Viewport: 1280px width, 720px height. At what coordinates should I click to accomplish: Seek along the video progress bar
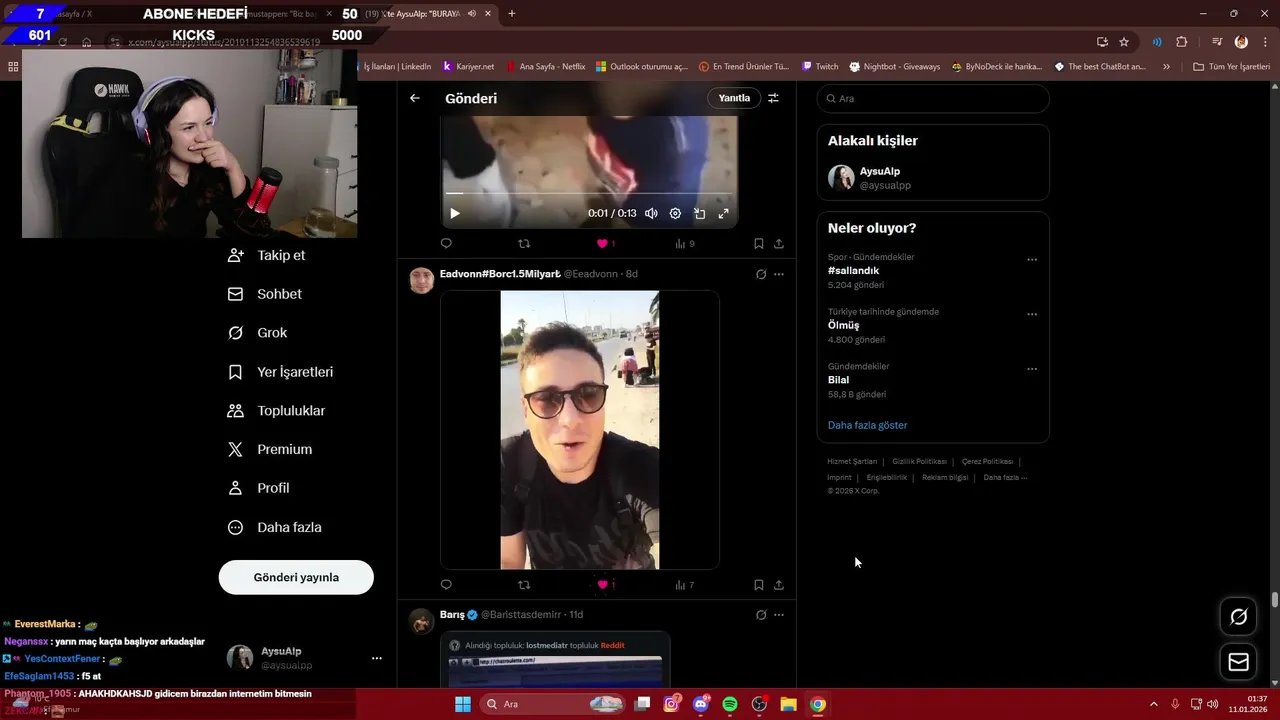pos(590,193)
